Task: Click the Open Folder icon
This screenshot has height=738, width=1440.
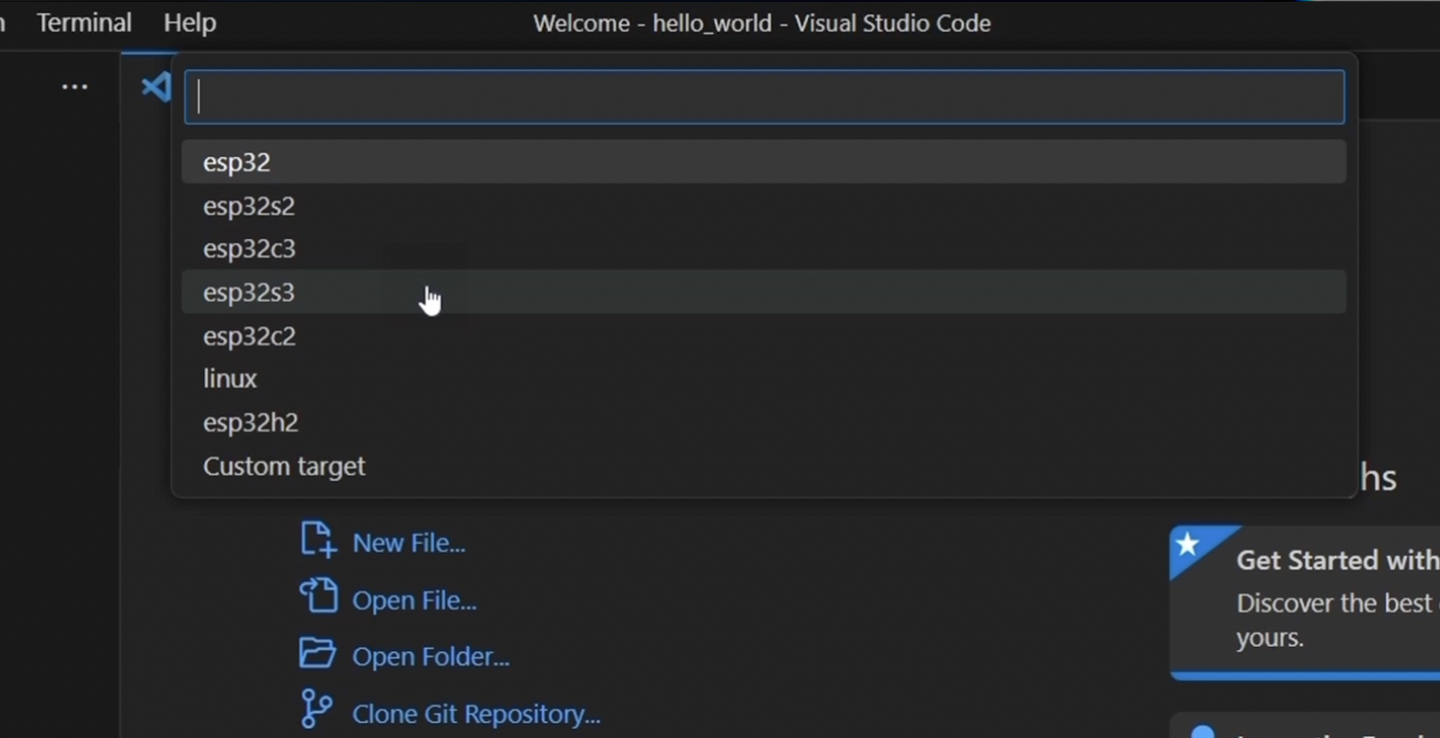Action: [318, 654]
